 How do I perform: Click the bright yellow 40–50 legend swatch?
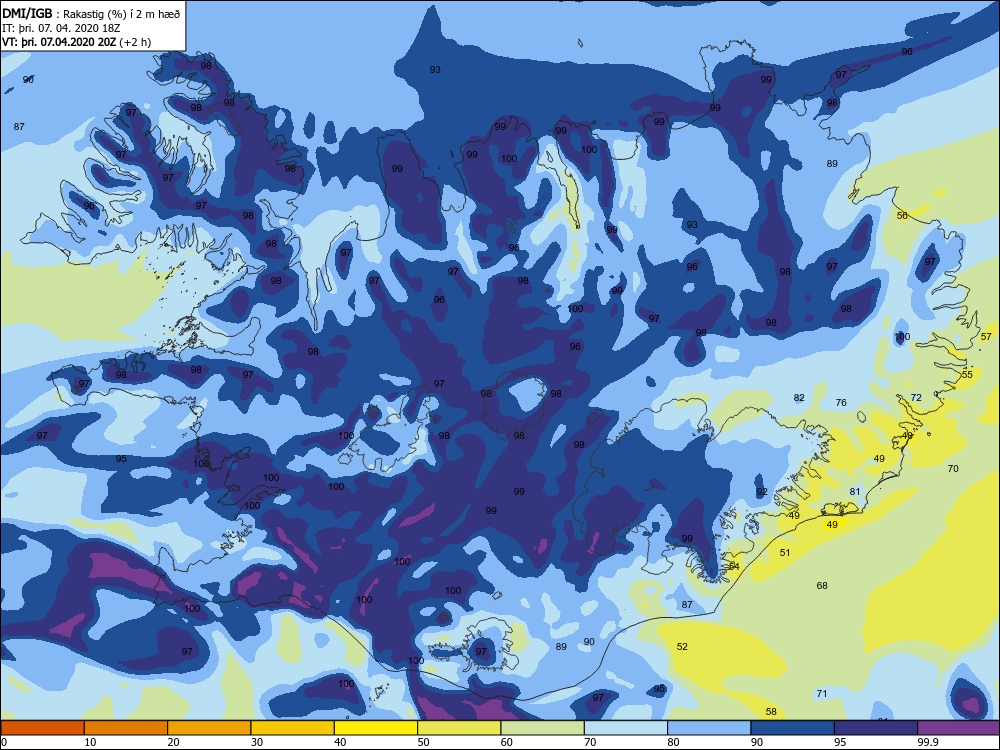click(x=376, y=728)
